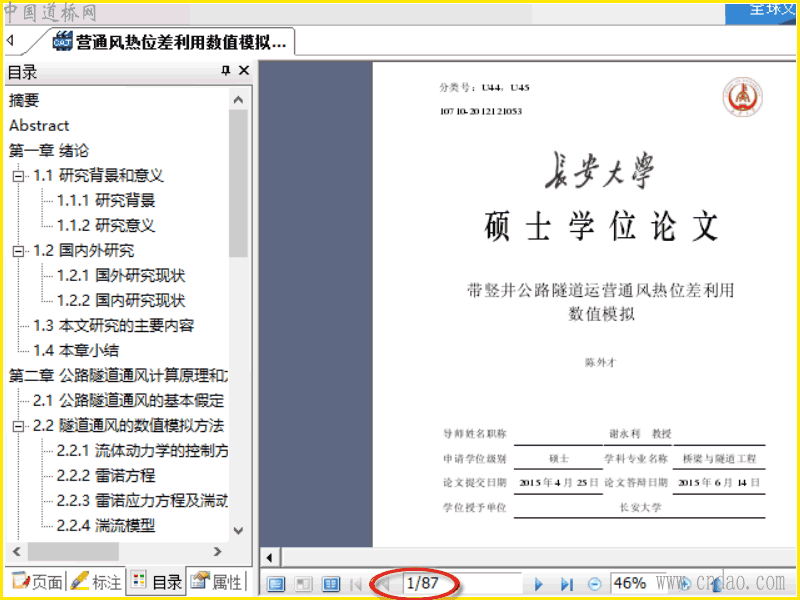Open the 标注 tab
800x600 pixels.
pos(96,581)
